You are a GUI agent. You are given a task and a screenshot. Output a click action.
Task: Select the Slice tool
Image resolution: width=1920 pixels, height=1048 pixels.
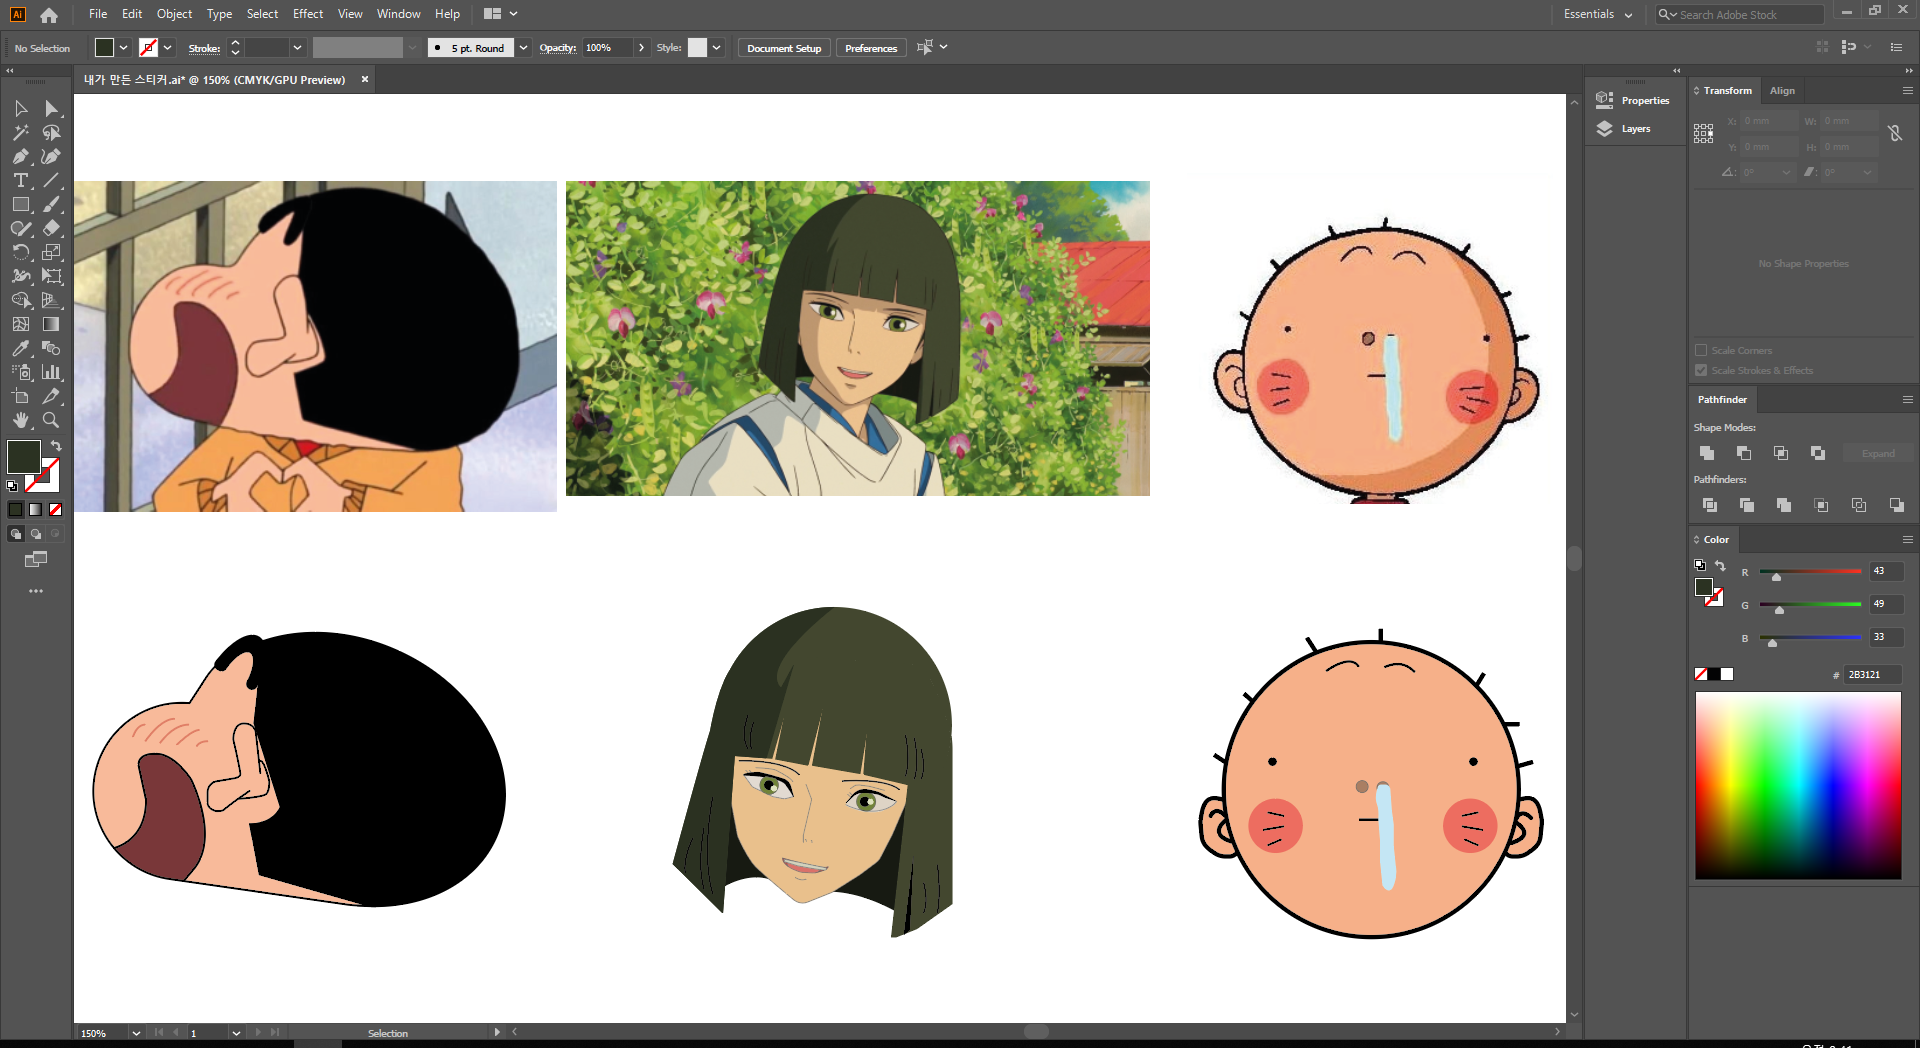51,396
